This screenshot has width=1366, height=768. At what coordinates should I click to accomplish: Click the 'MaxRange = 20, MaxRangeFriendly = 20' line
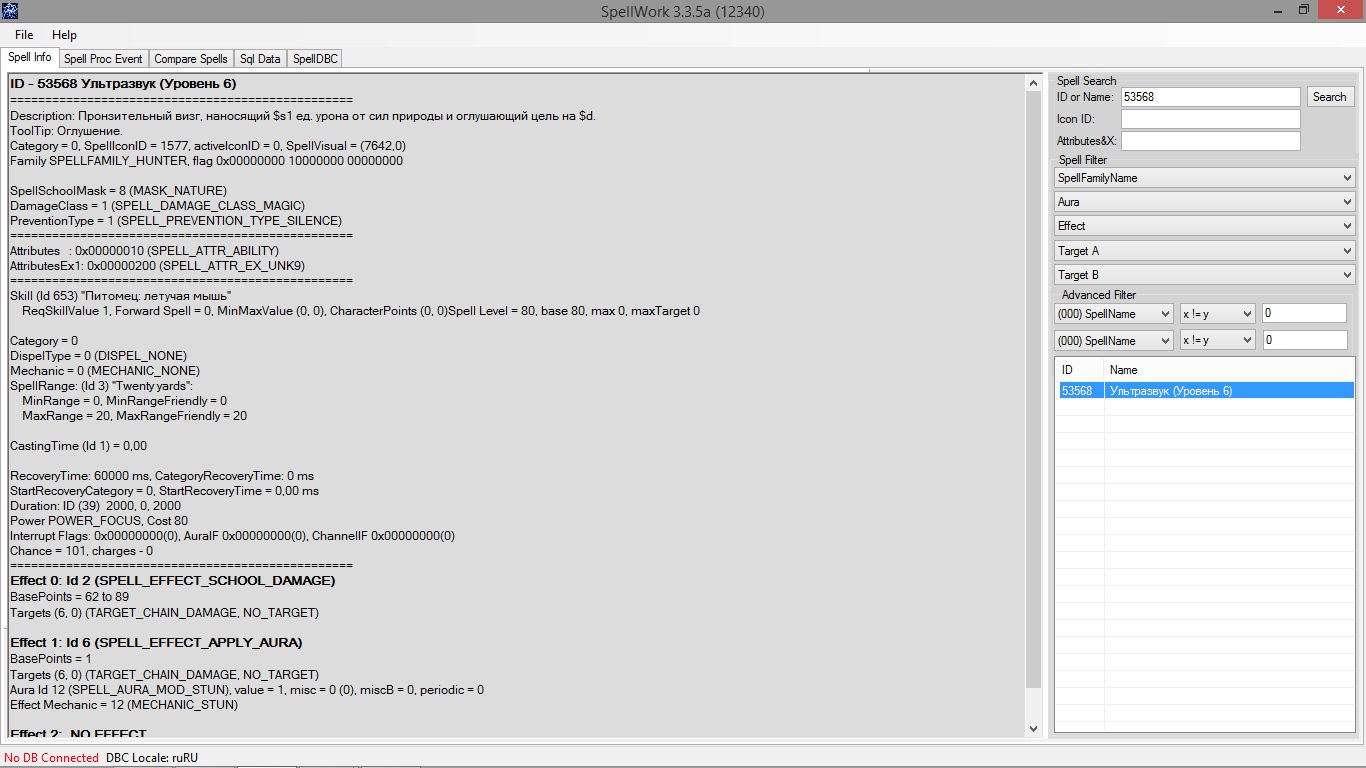[x=135, y=416]
